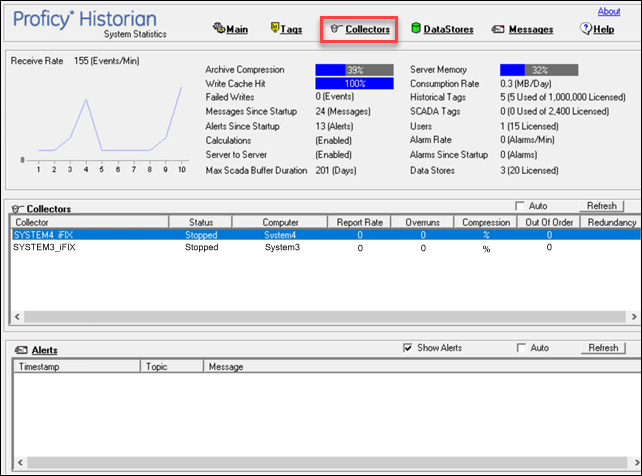The image size is (642, 476).
Task: Open the Tags page
Action: pos(291,29)
